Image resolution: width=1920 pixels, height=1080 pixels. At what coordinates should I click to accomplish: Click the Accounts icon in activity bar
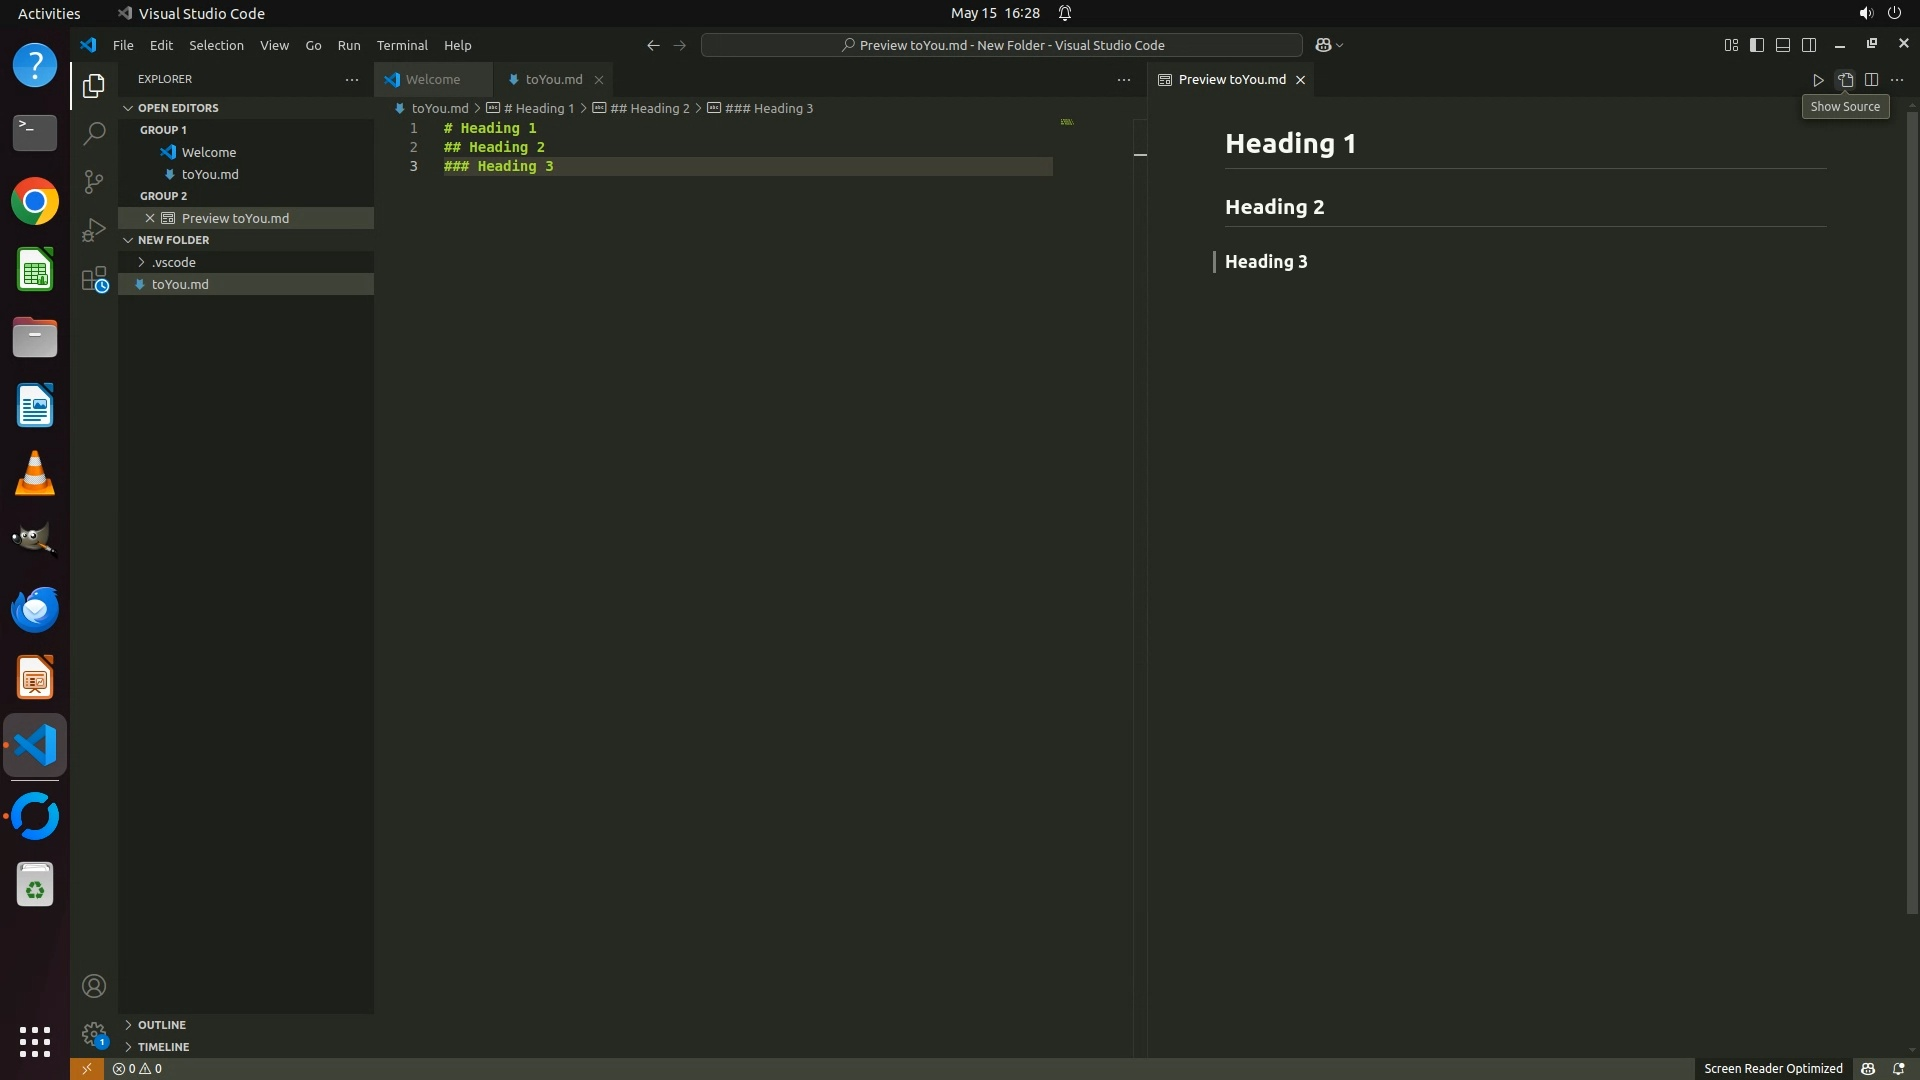[94, 986]
